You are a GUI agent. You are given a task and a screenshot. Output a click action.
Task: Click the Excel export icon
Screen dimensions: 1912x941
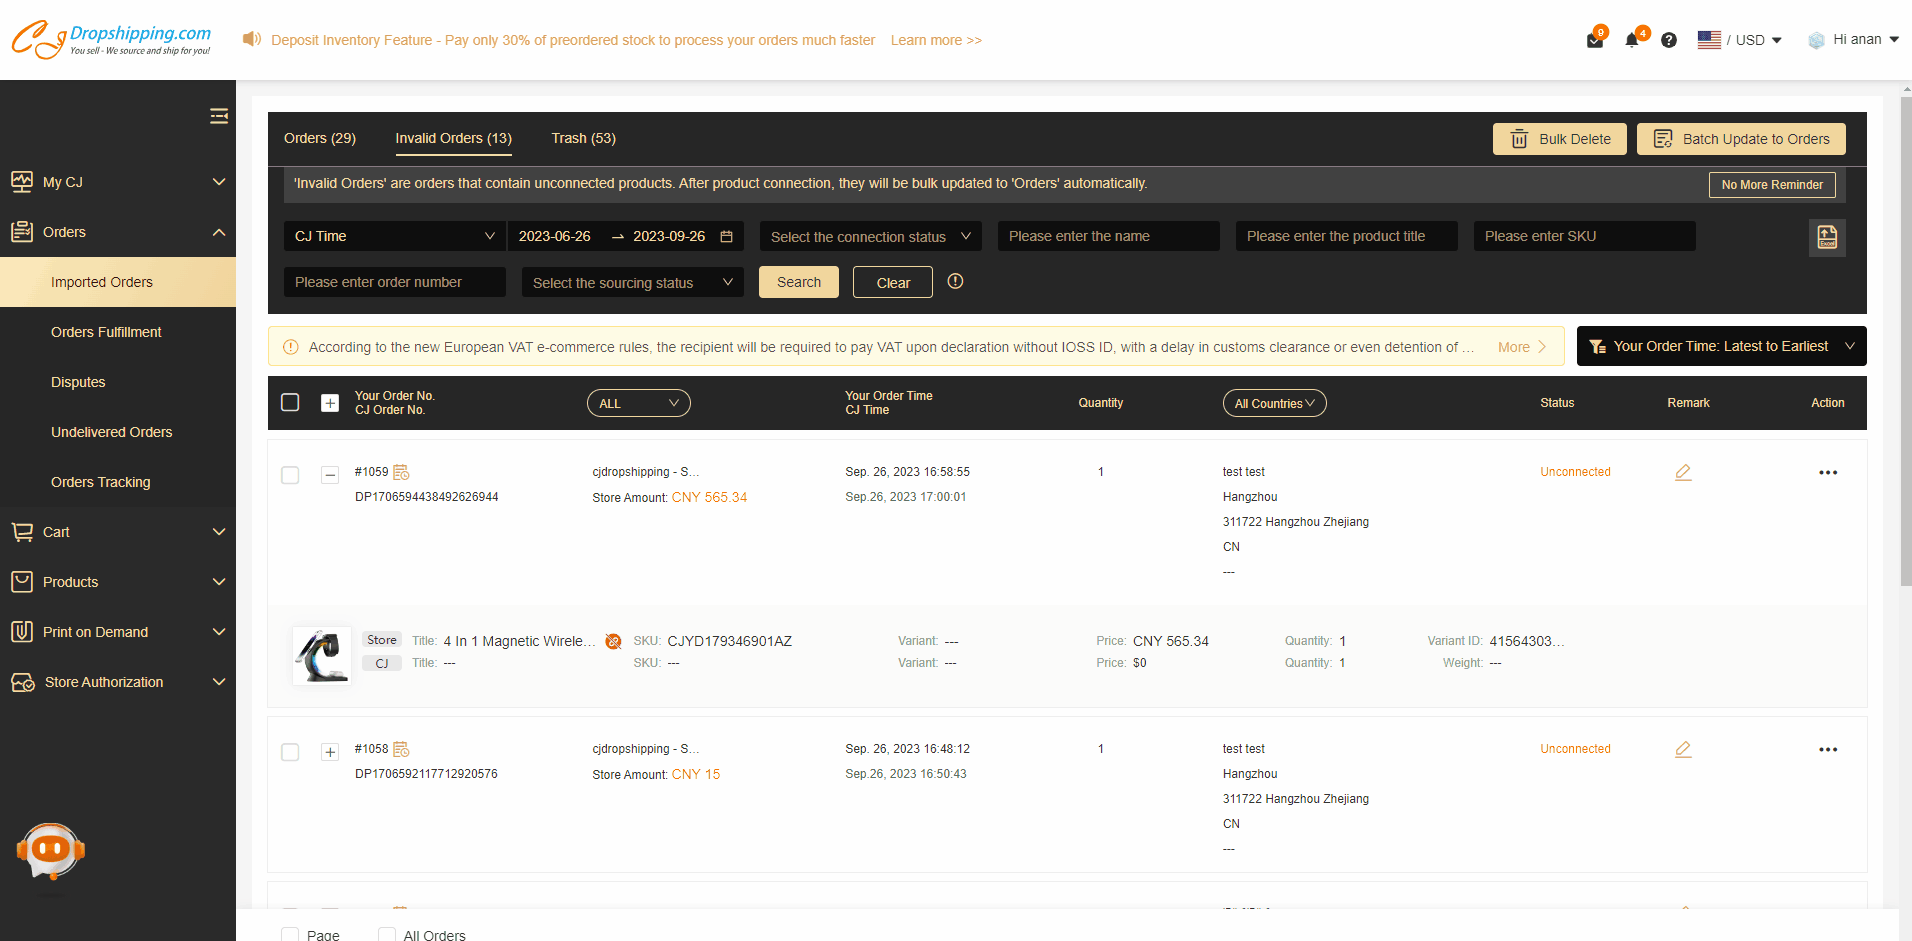[x=1826, y=237]
